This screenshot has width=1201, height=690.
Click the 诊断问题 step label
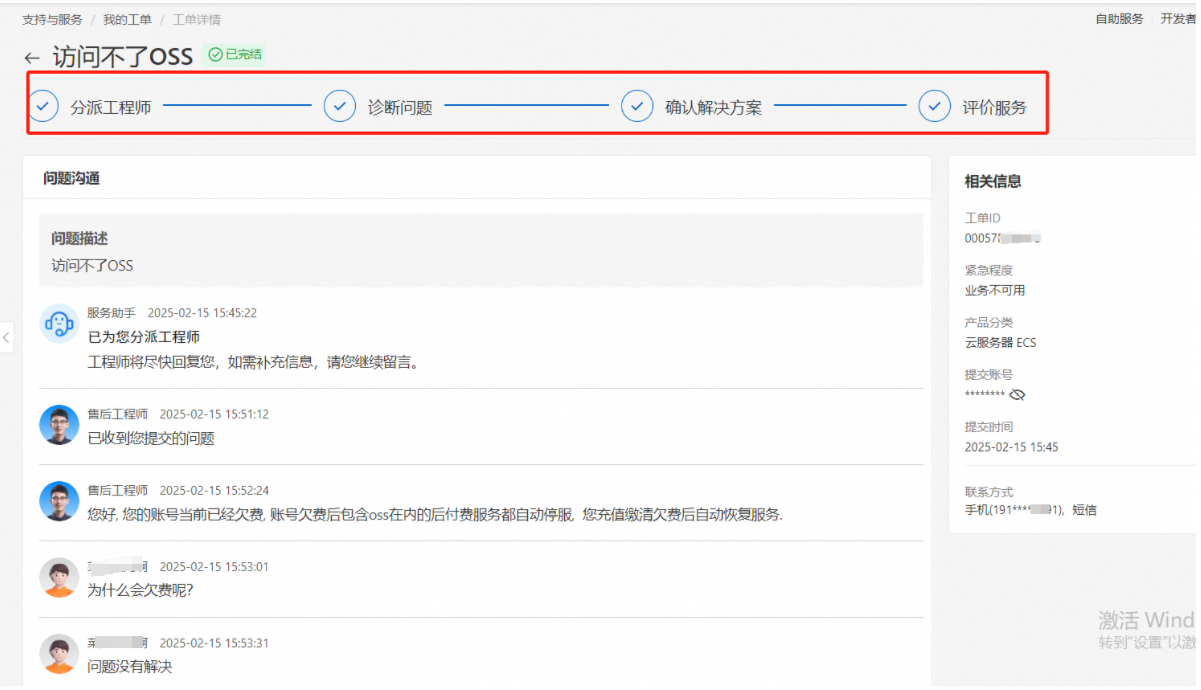[x=400, y=107]
